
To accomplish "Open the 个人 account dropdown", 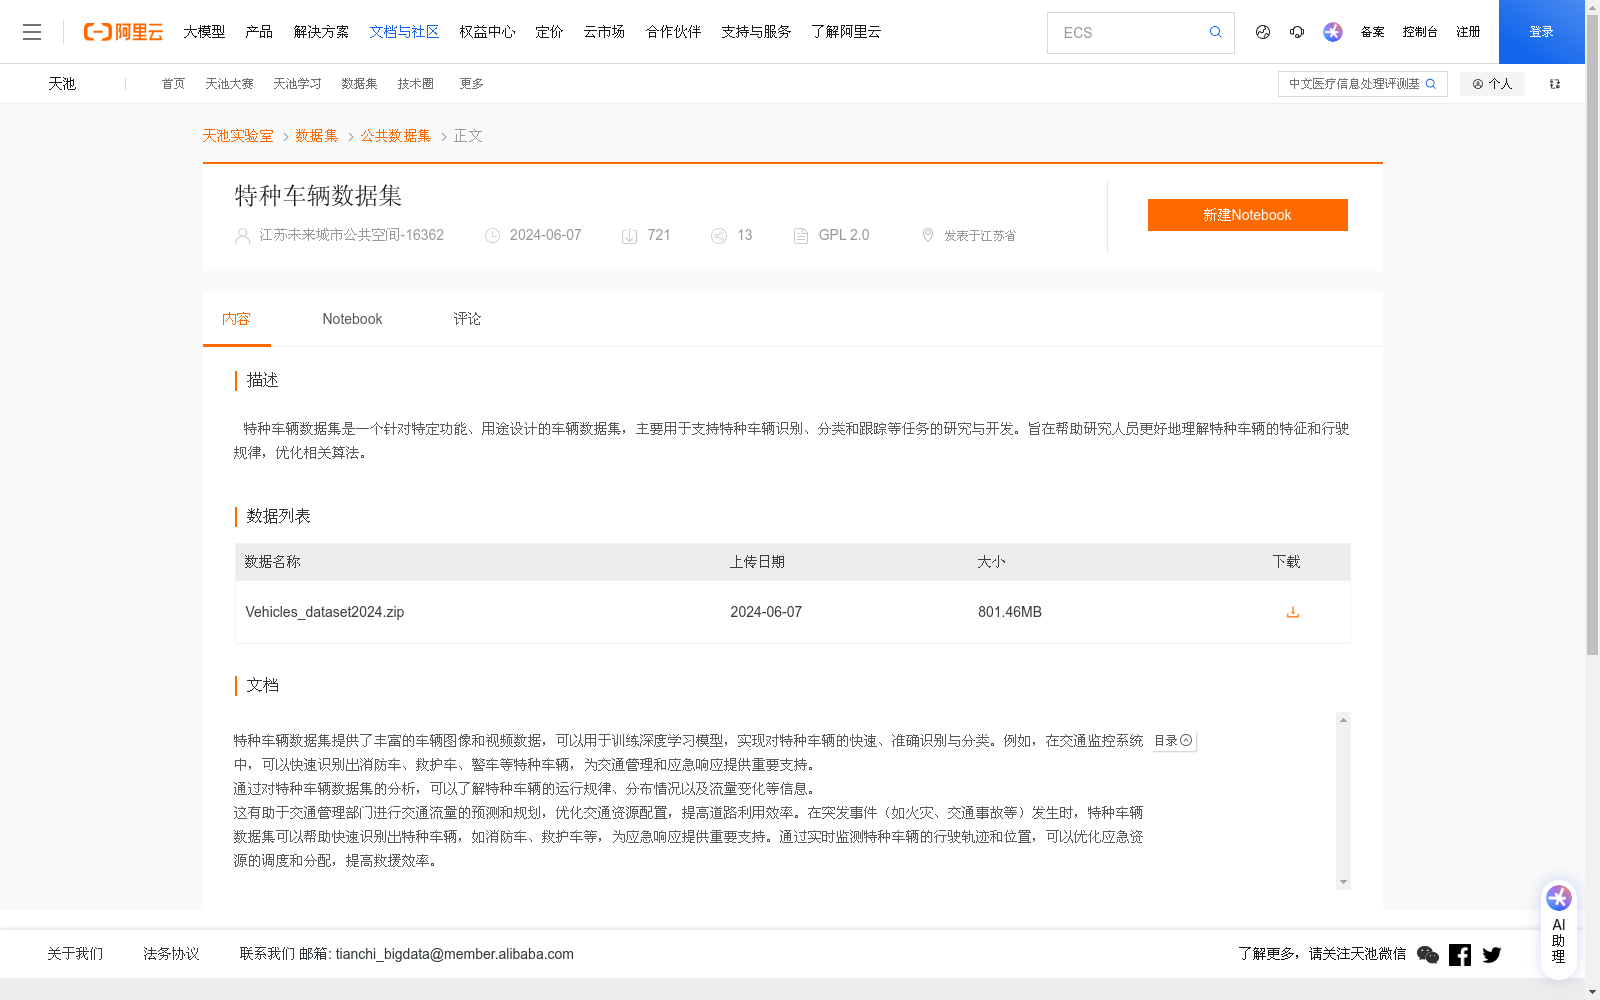I will click(1492, 84).
